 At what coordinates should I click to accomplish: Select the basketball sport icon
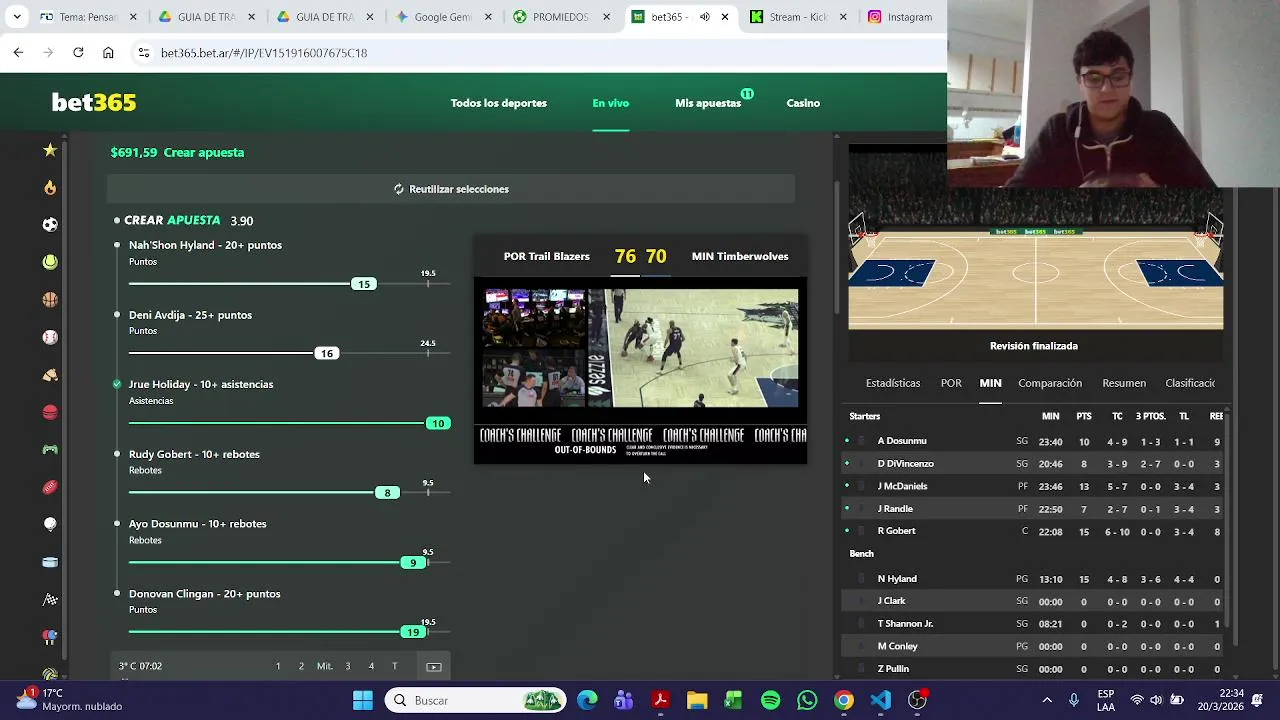50,299
